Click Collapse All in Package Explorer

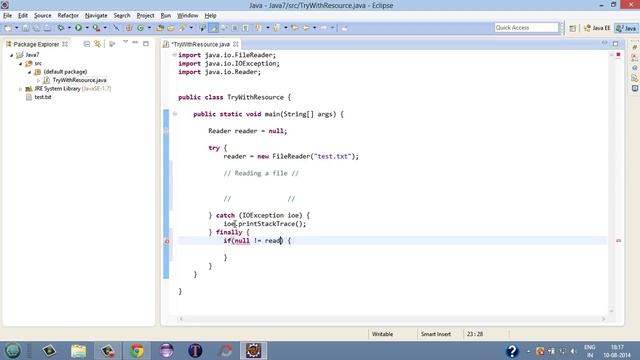(87, 44)
